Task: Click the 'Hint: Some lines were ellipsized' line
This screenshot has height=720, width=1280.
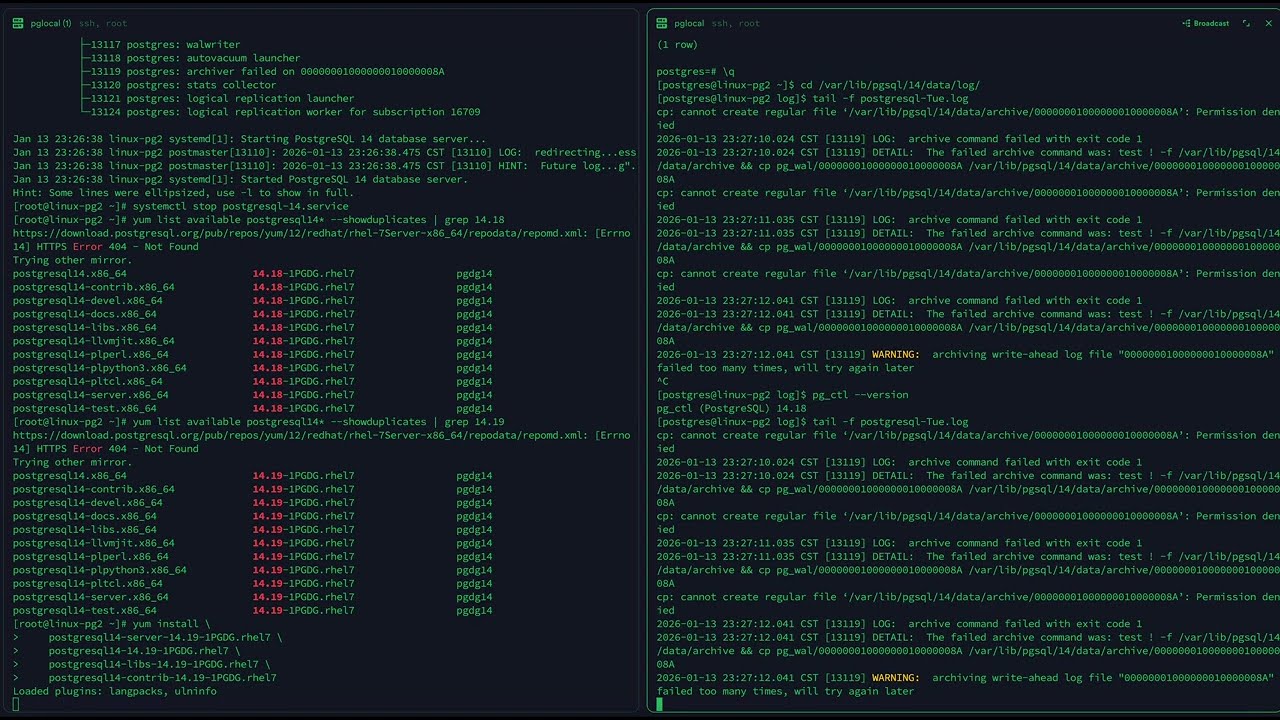Action: (x=183, y=193)
